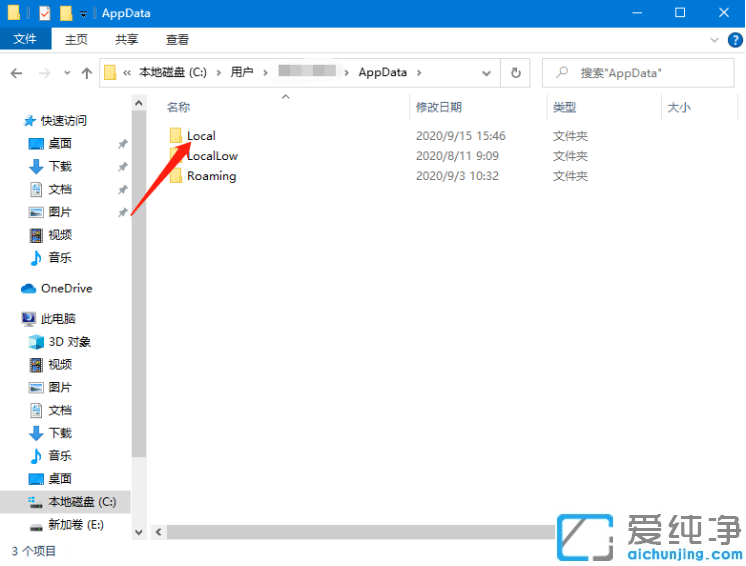The height and width of the screenshot is (566, 746).
Task: Click the navigation pane vertical scrollbar thumb
Action: (x=138, y=284)
